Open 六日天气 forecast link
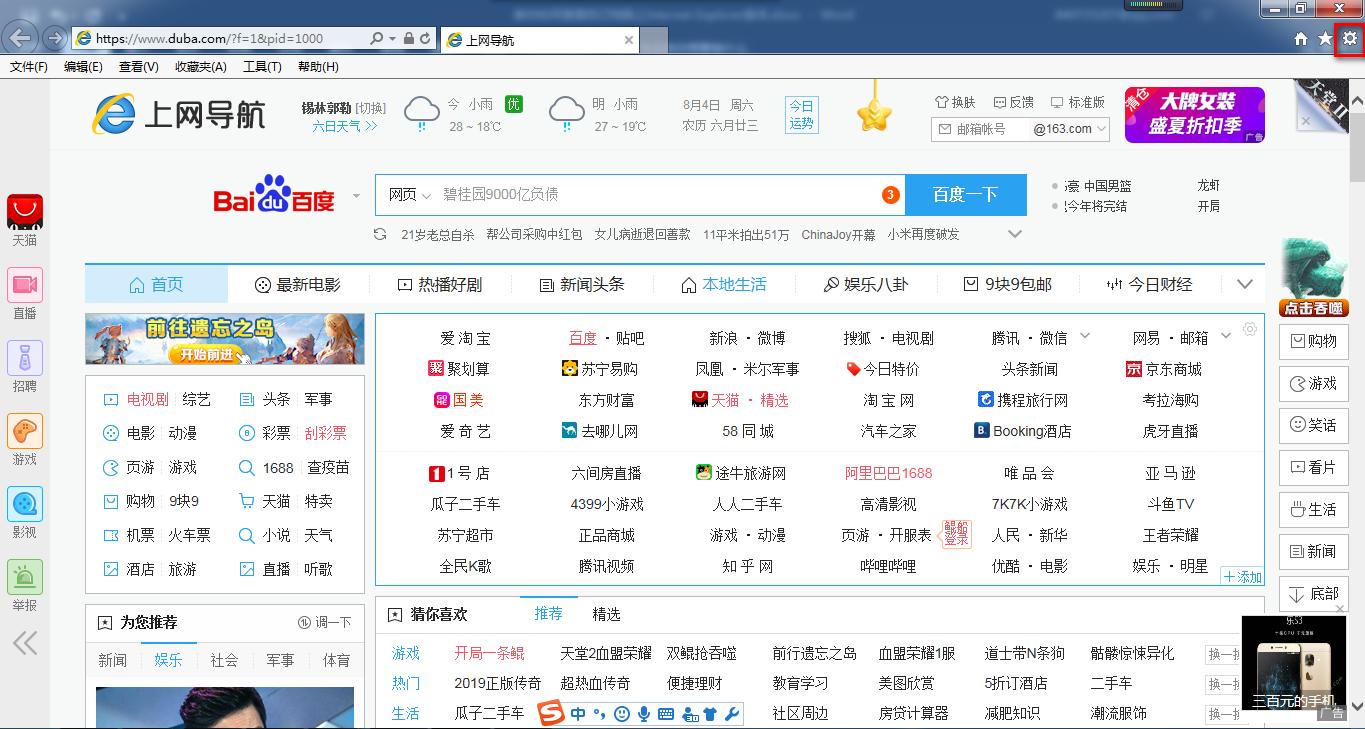The image size is (1365, 729). tap(344, 126)
